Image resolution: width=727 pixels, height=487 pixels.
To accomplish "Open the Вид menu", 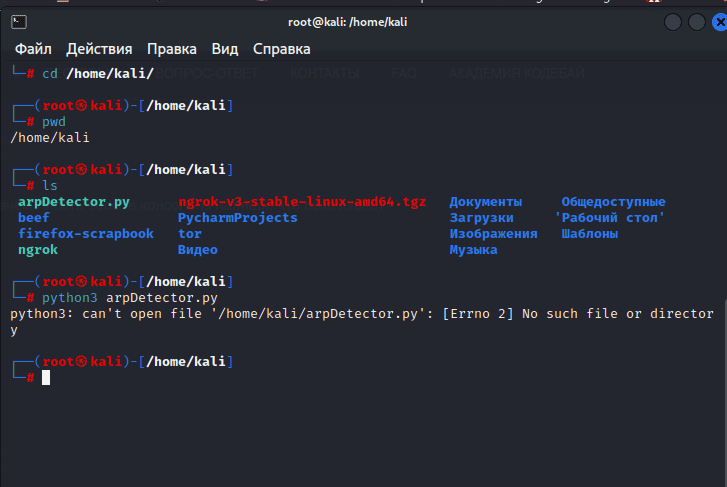I will [x=225, y=49].
